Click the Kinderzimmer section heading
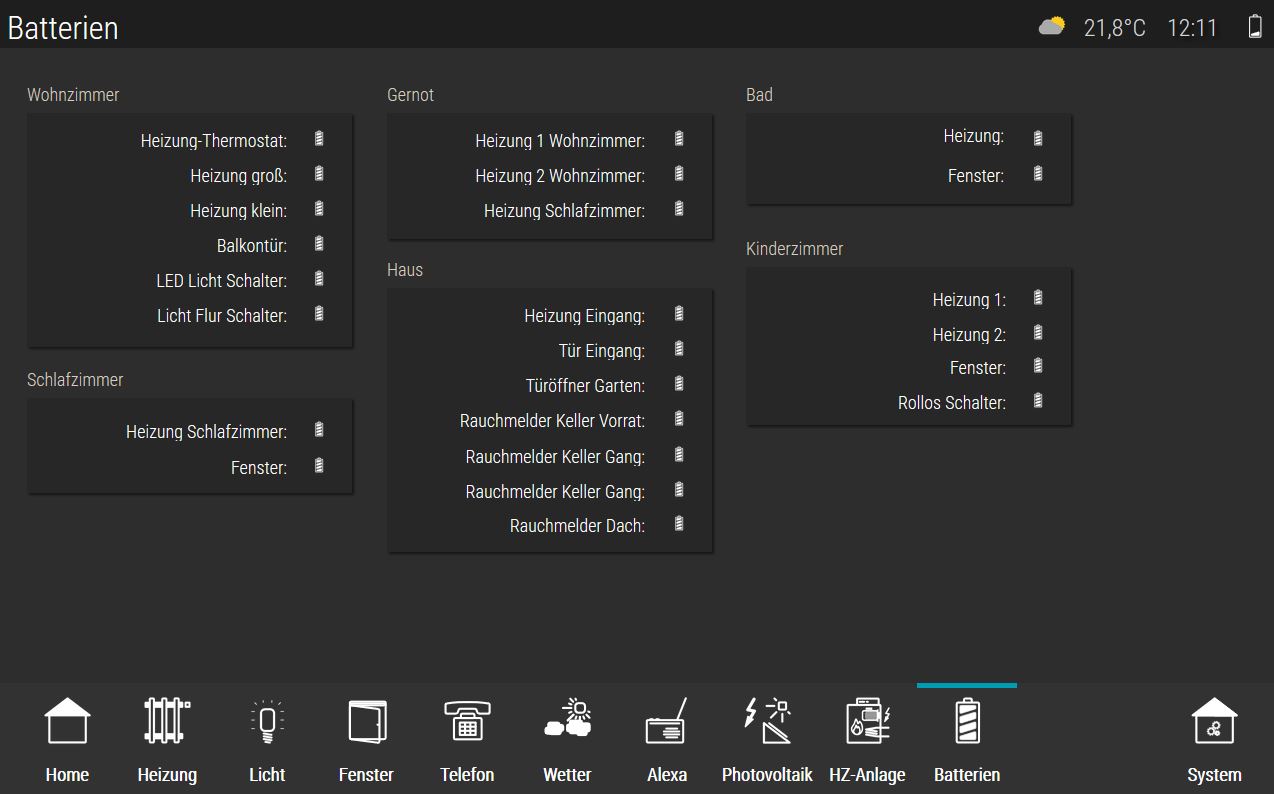 click(795, 249)
